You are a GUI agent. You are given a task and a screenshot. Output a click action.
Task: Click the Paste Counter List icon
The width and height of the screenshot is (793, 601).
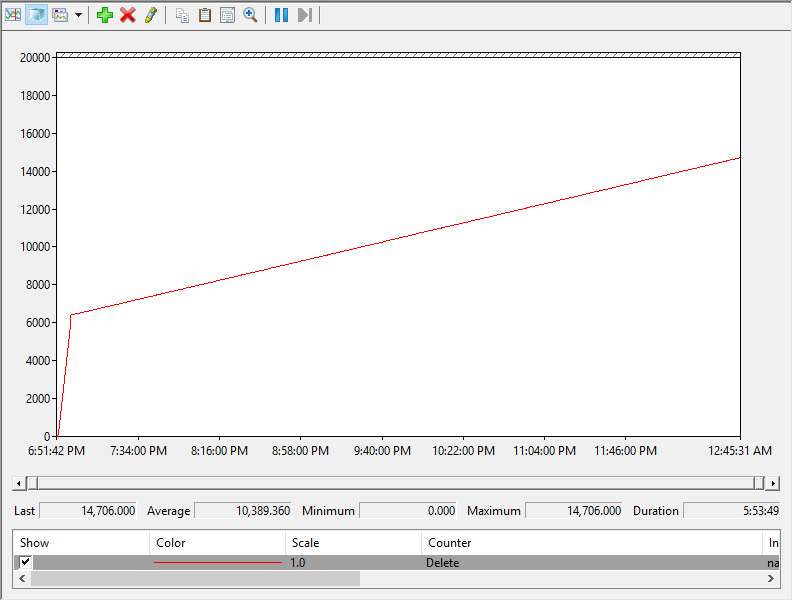tap(205, 15)
